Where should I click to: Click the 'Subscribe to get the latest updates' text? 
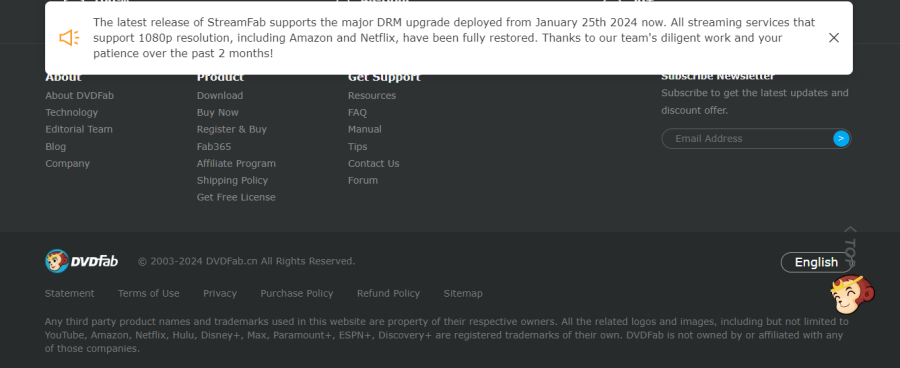[x=755, y=102]
